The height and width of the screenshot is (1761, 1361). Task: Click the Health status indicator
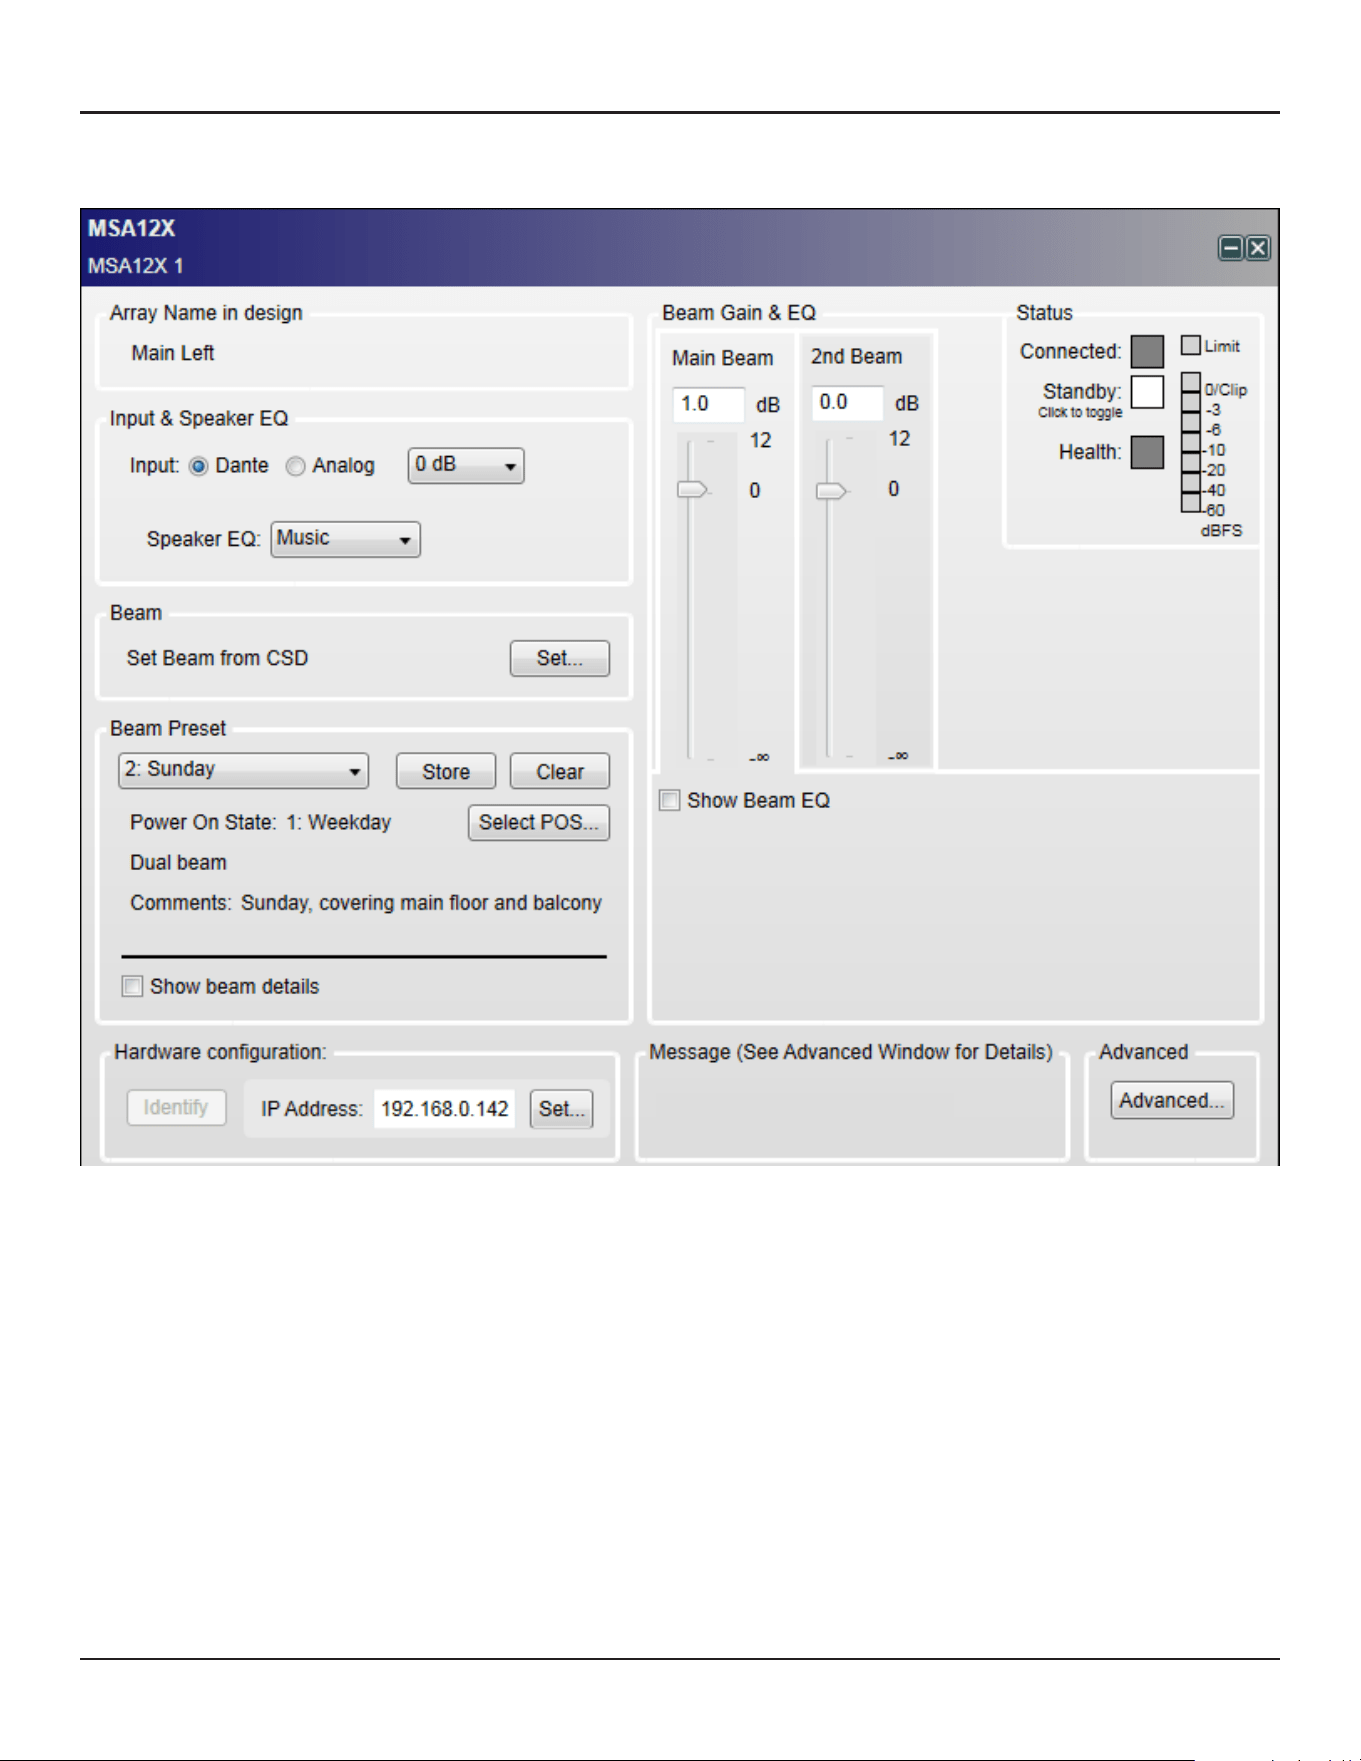pos(1147,452)
